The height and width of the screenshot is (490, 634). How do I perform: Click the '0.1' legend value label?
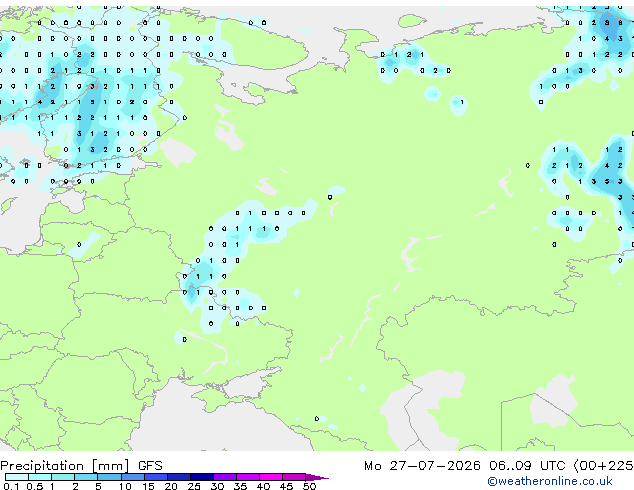click(11, 486)
